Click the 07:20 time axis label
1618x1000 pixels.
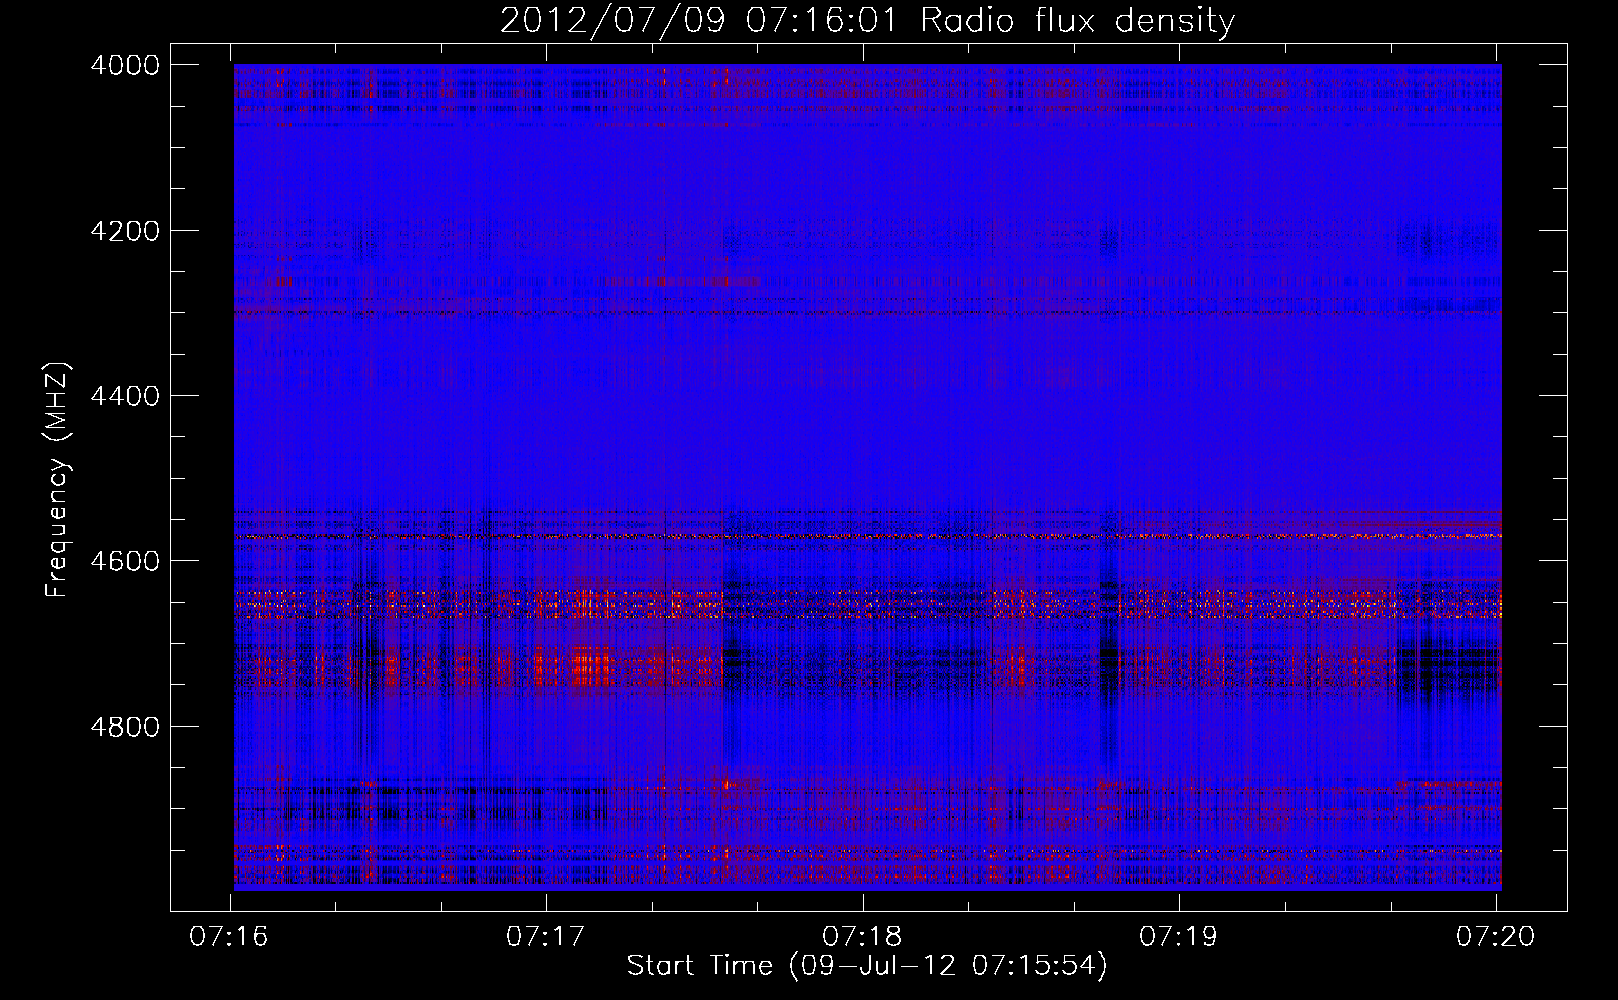click(x=1495, y=937)
